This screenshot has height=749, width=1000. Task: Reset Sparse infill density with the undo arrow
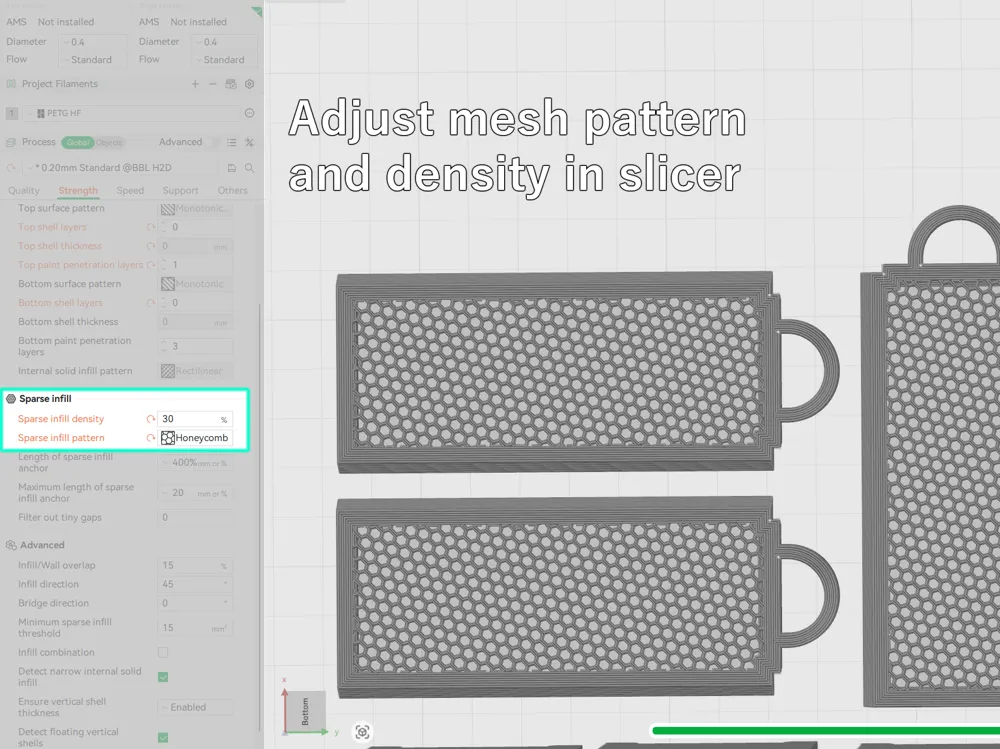pyautogui.click(x=151, y=418)
